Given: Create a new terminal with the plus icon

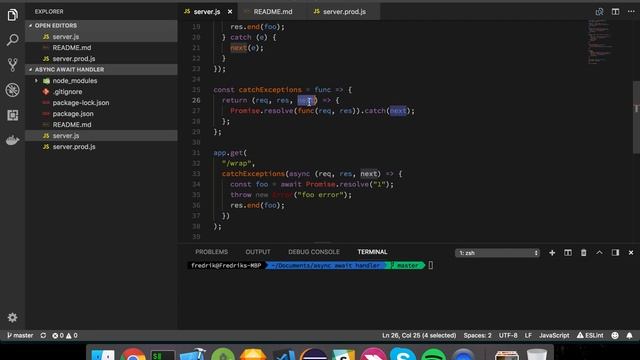Looking at the screenshot, I should click(x=552, y=253).
